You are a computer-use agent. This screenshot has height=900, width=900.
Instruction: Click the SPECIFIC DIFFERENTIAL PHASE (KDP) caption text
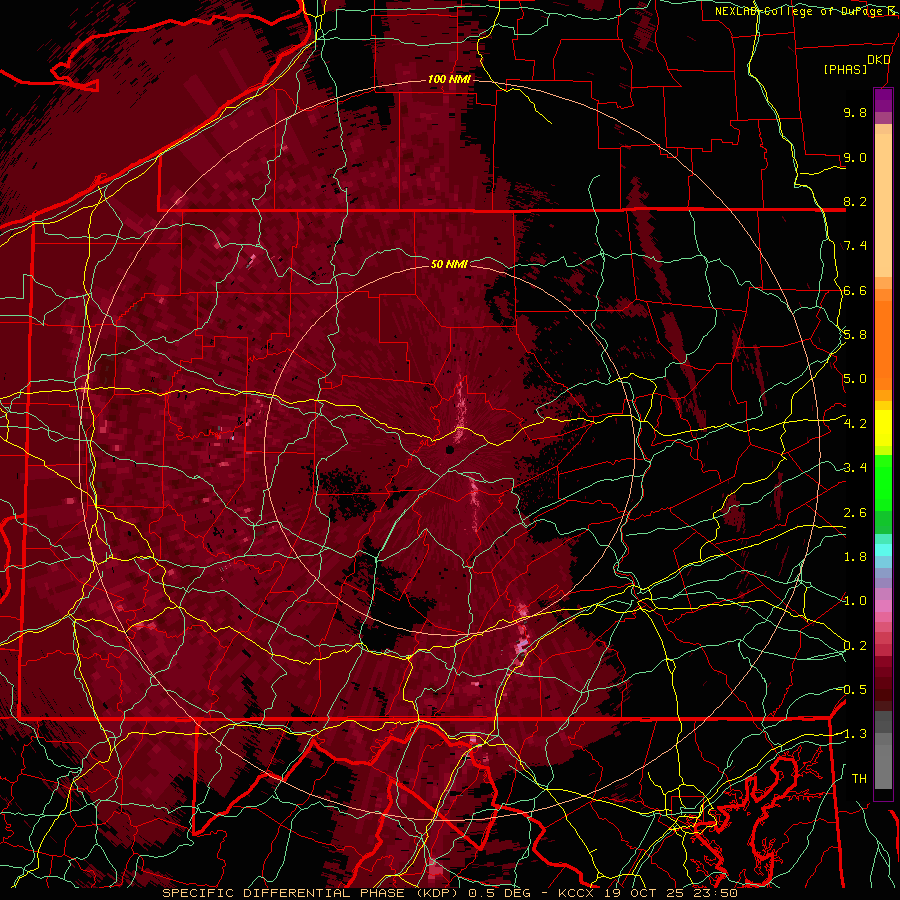click(x=312, y=893)
